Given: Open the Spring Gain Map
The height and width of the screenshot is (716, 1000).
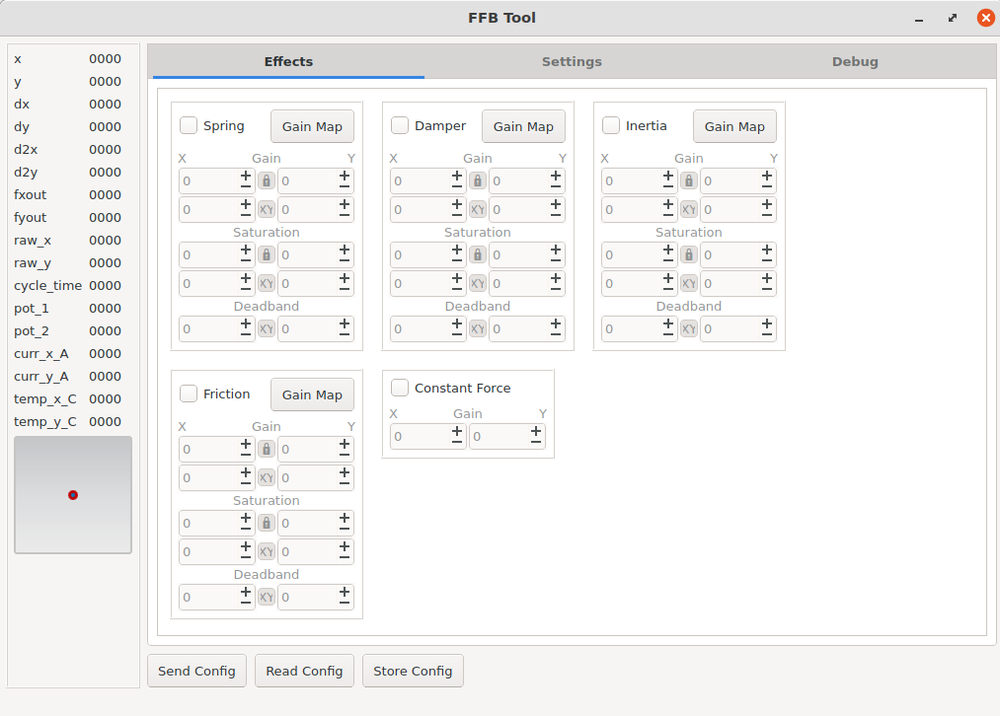Looking at the screenshot, I should [x=312, y=126].
